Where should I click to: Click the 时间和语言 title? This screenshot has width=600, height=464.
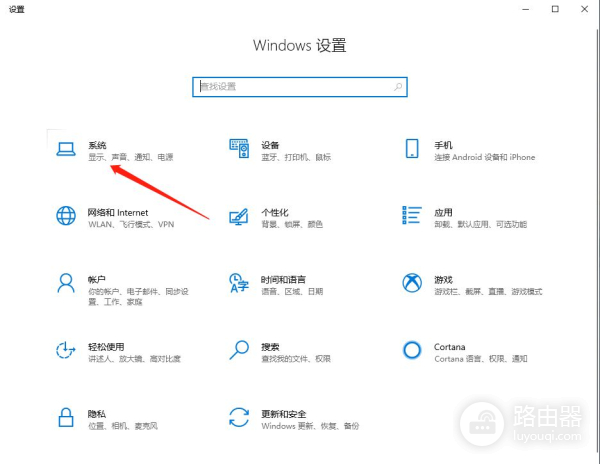click(283, 280)
